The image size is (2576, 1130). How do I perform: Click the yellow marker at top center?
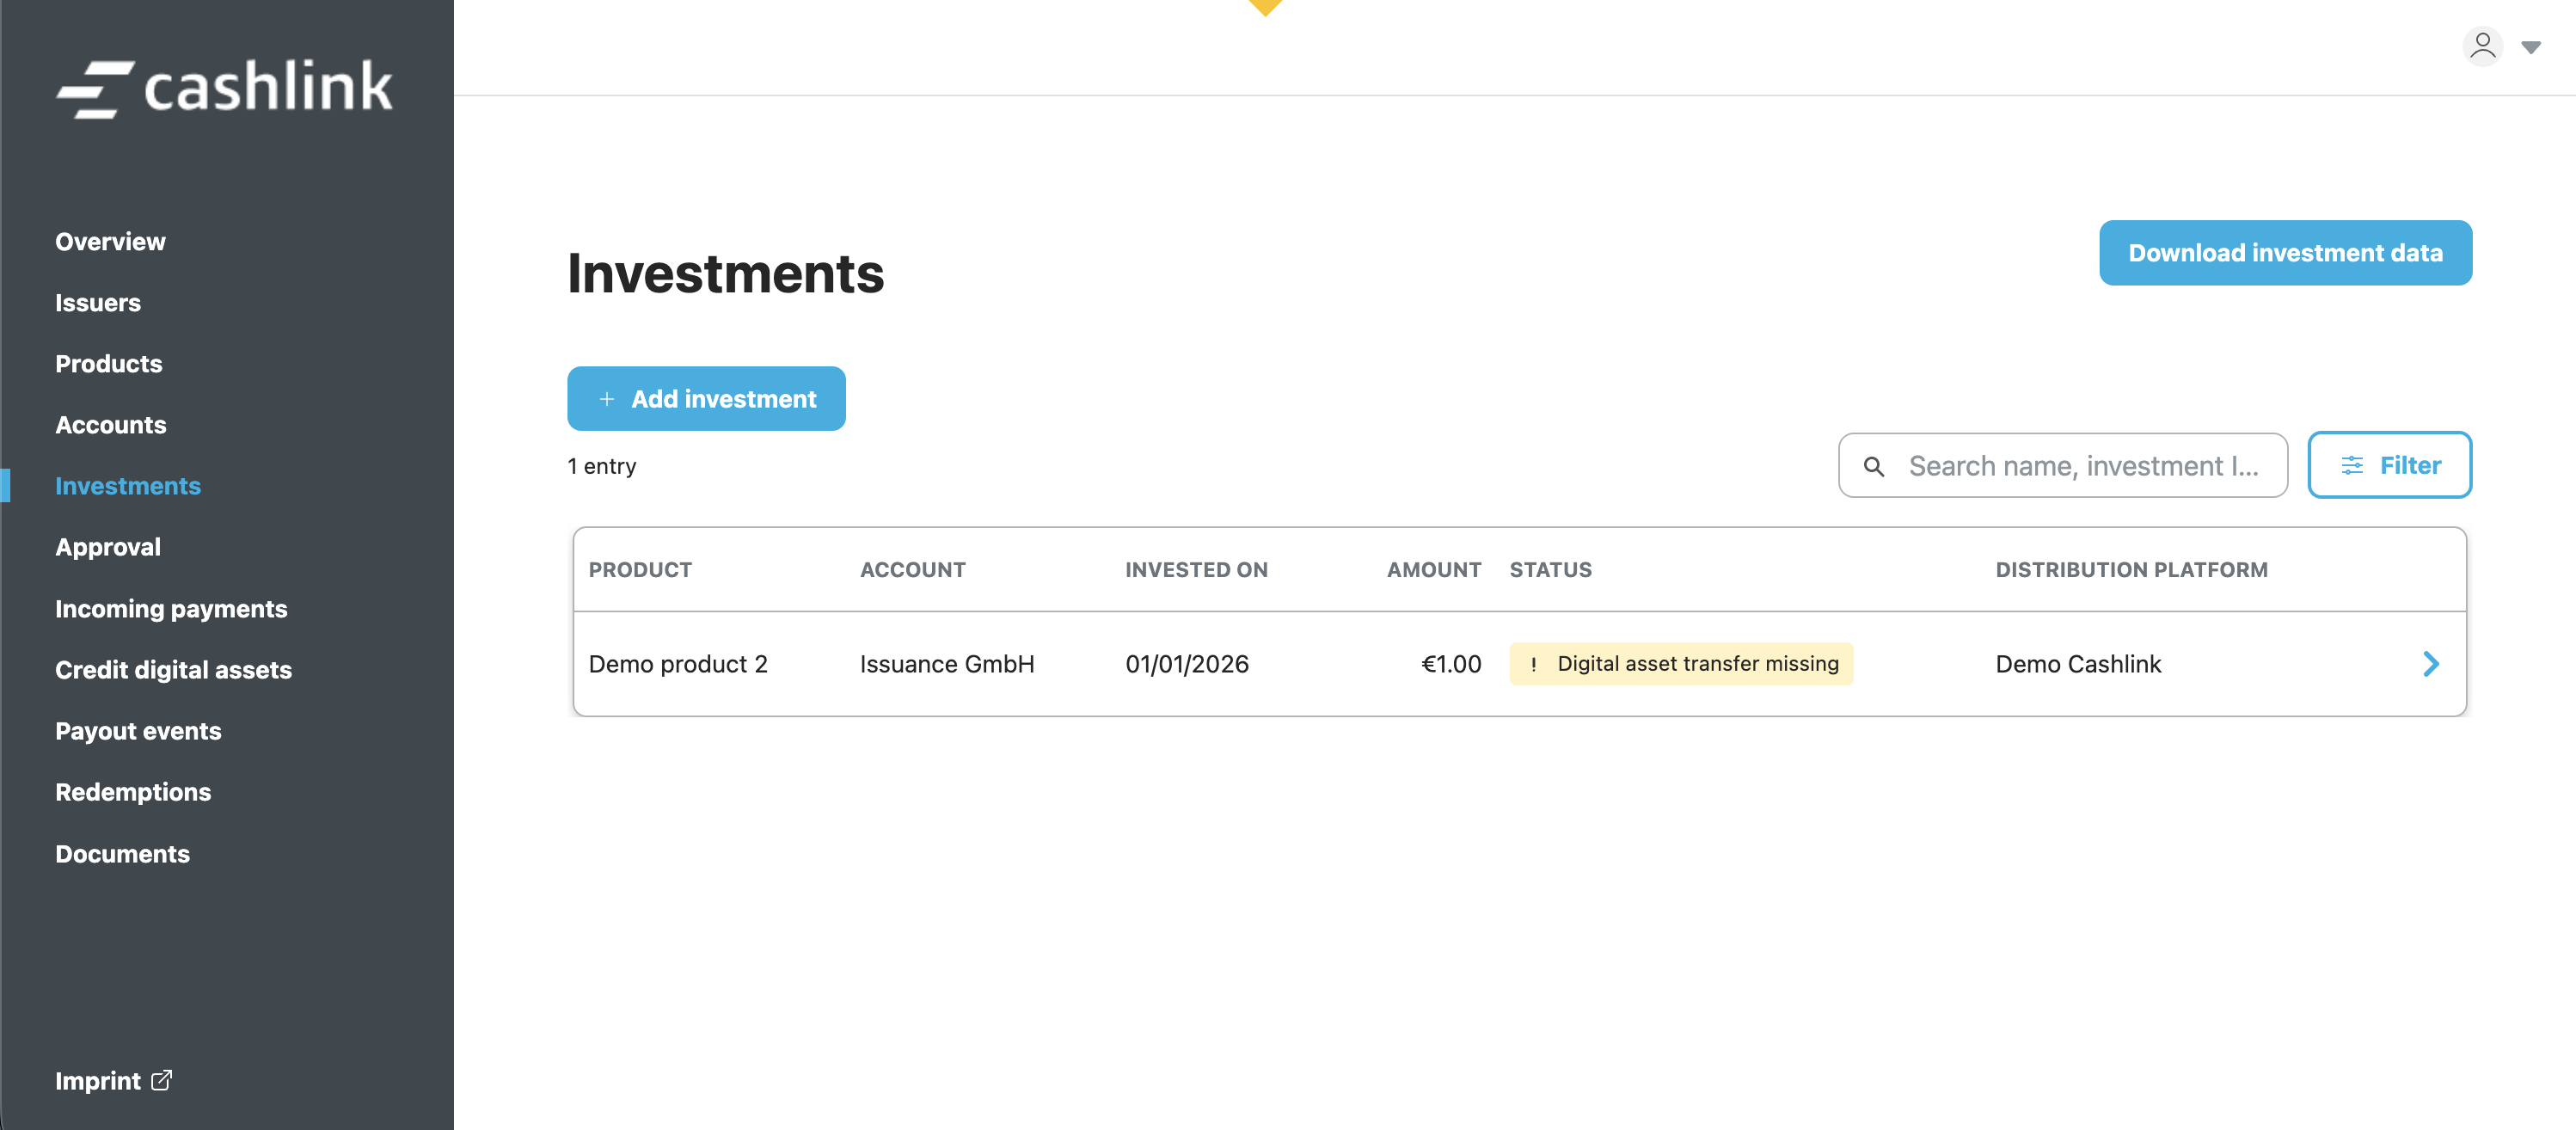tap(1265, 6)
